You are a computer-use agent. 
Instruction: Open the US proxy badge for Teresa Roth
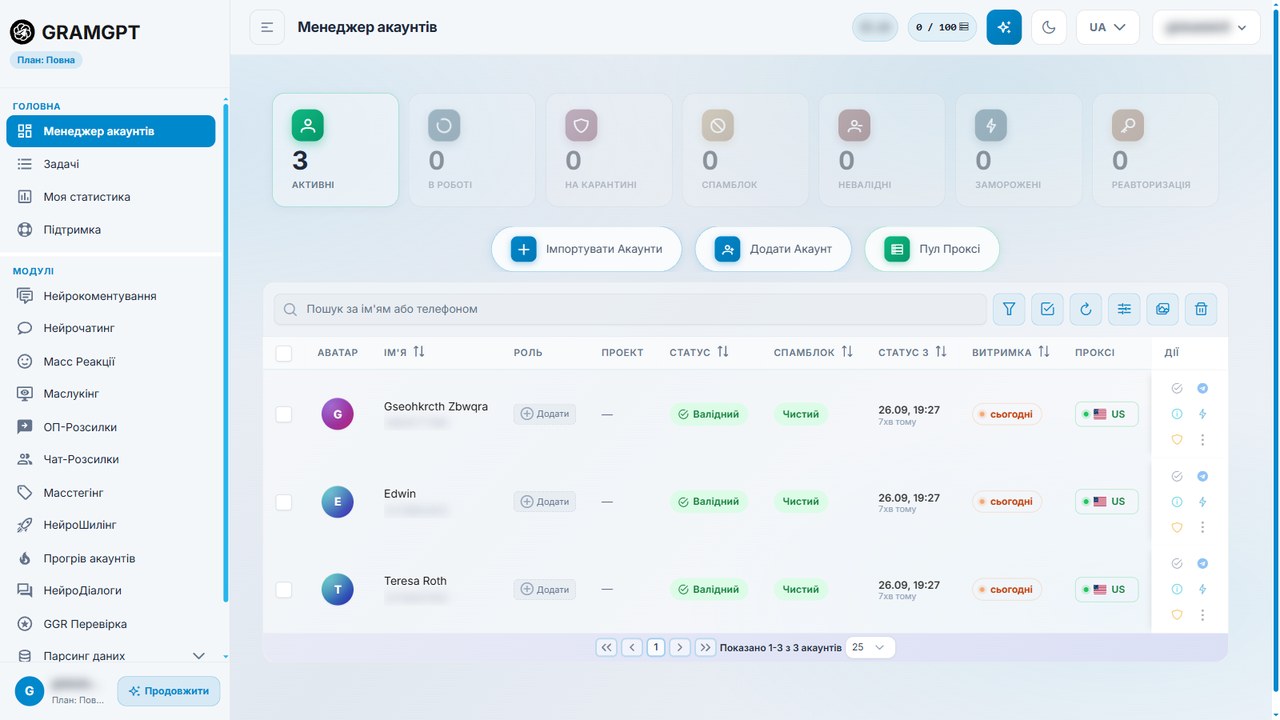tap(1106, 590)
